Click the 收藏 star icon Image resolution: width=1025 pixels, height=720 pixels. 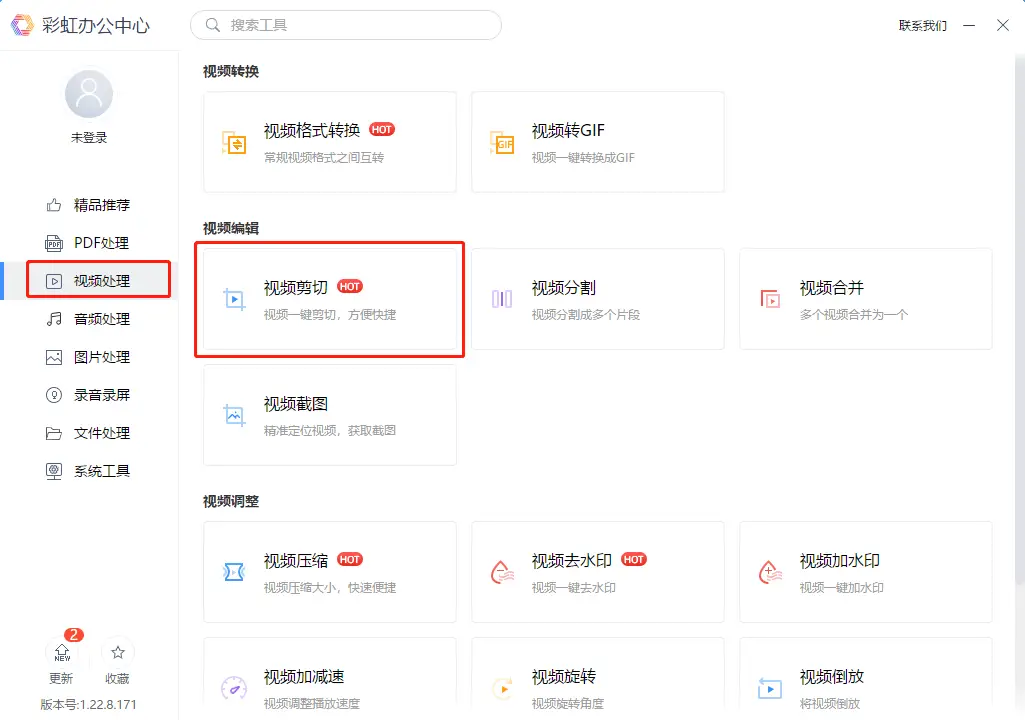click(x=118, y=652)
